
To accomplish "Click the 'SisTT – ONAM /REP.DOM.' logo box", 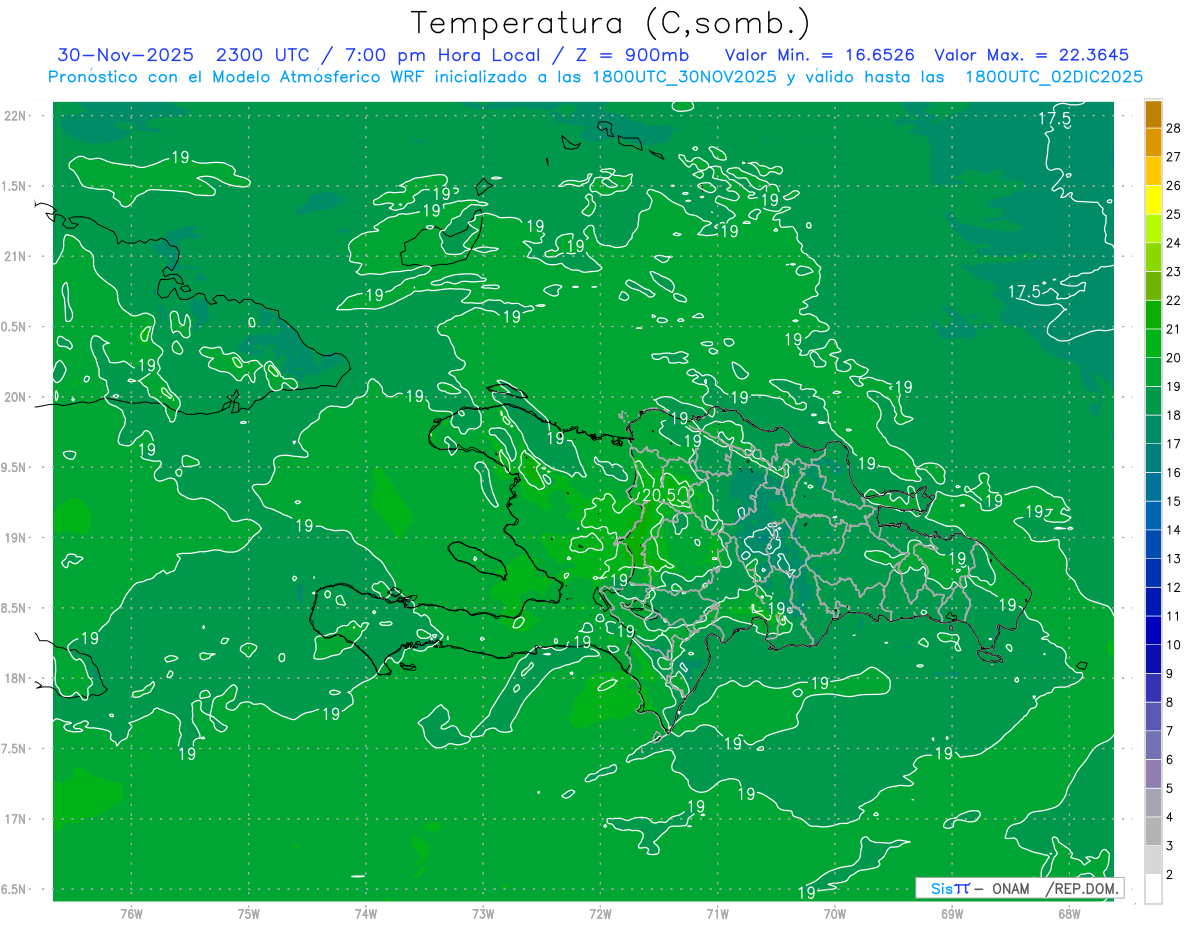I will coord(1019,888).
